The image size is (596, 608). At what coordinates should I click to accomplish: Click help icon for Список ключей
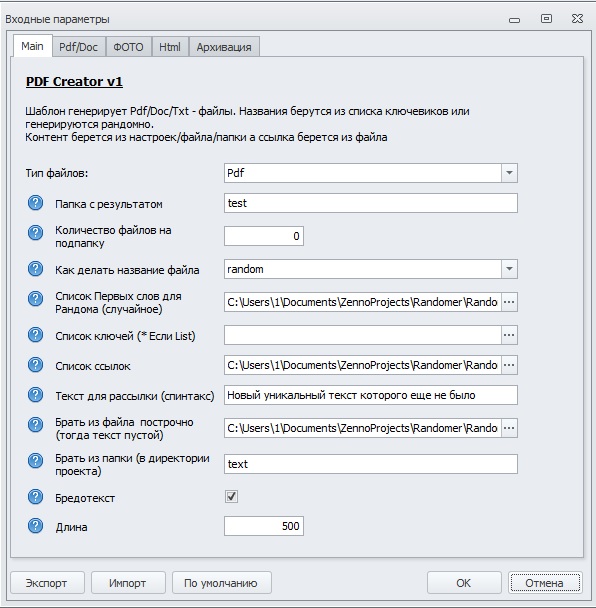35,335
